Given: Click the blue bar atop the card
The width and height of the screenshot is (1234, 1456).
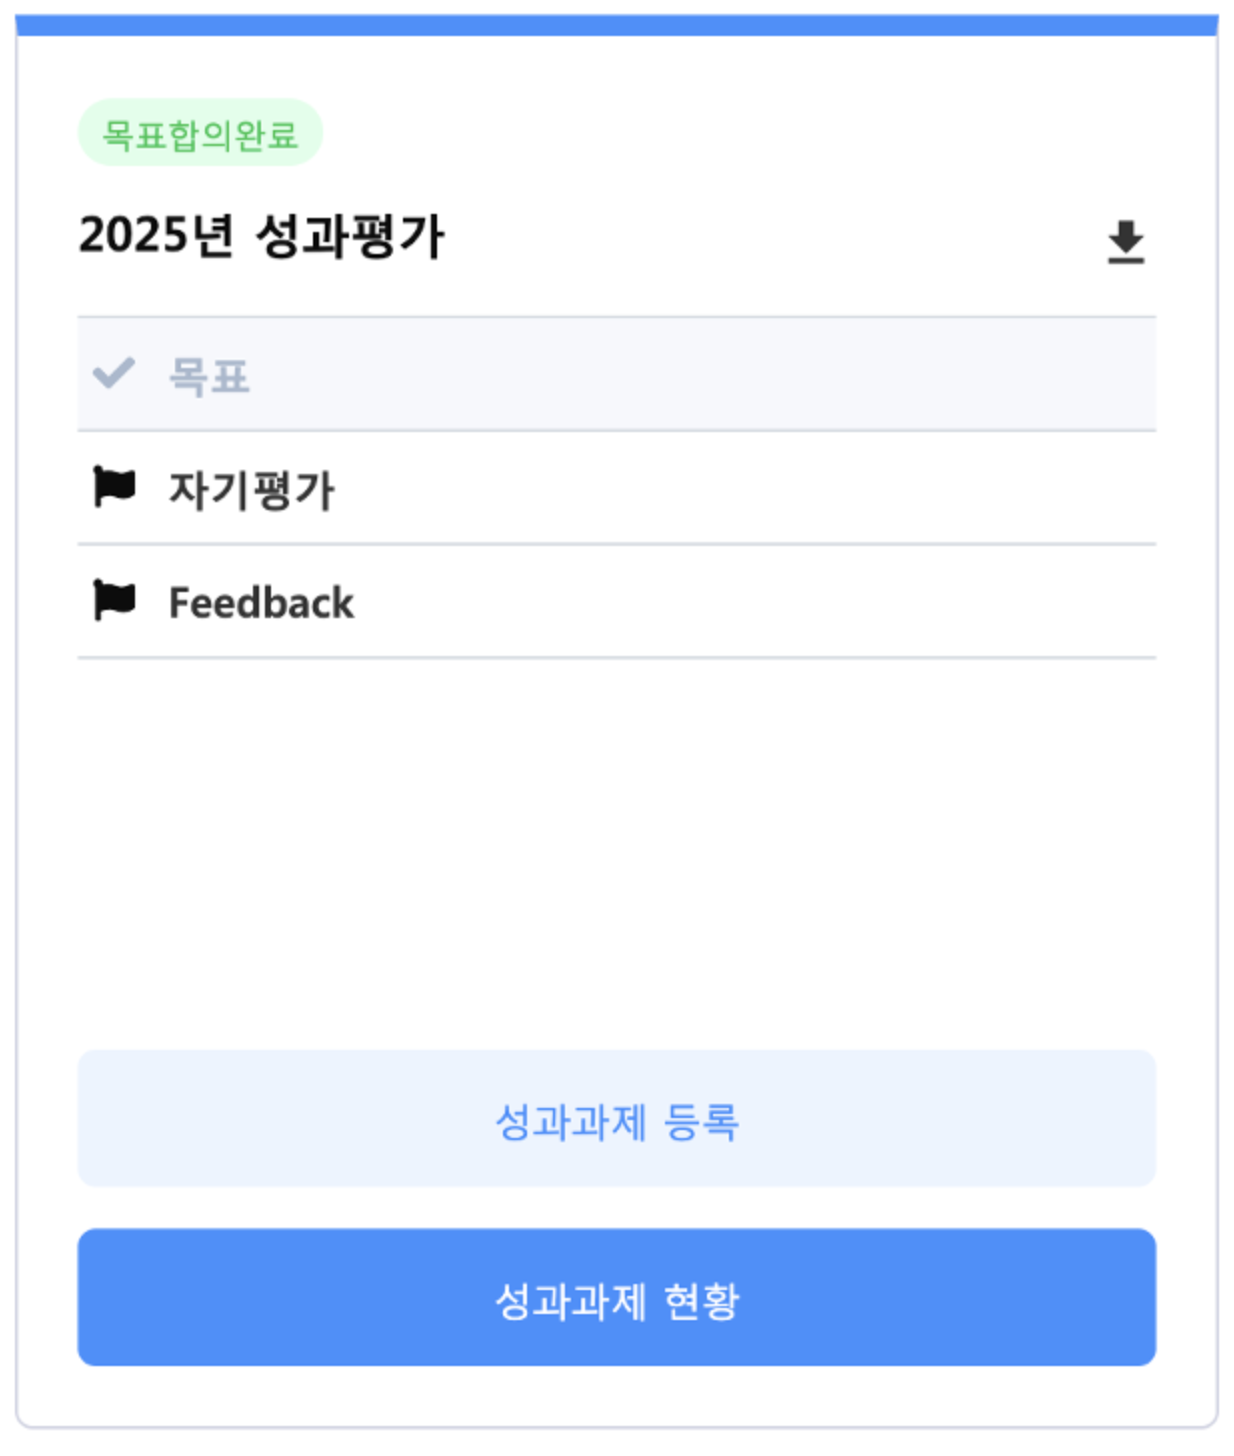Looking at the screenshot, I should 616,25.
